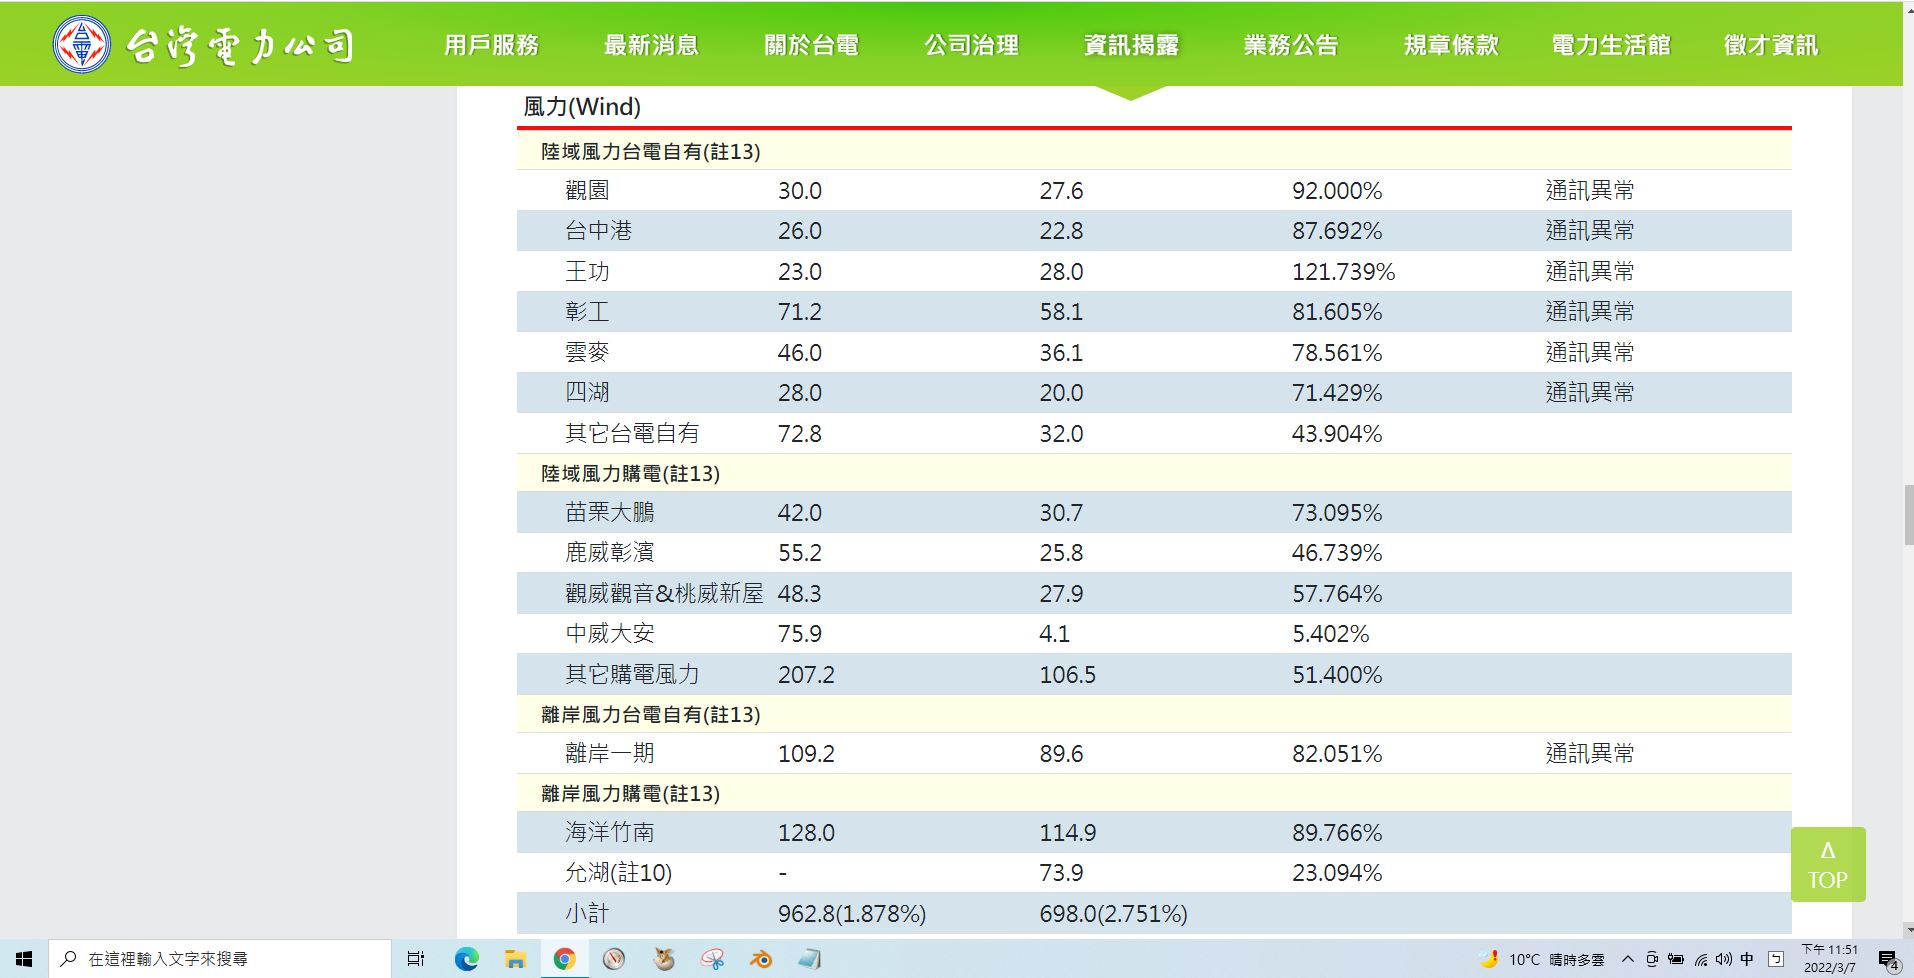
Task: Open the 徵才資訊 menu
Action: pyautogui.click(x=1771, y=45)
